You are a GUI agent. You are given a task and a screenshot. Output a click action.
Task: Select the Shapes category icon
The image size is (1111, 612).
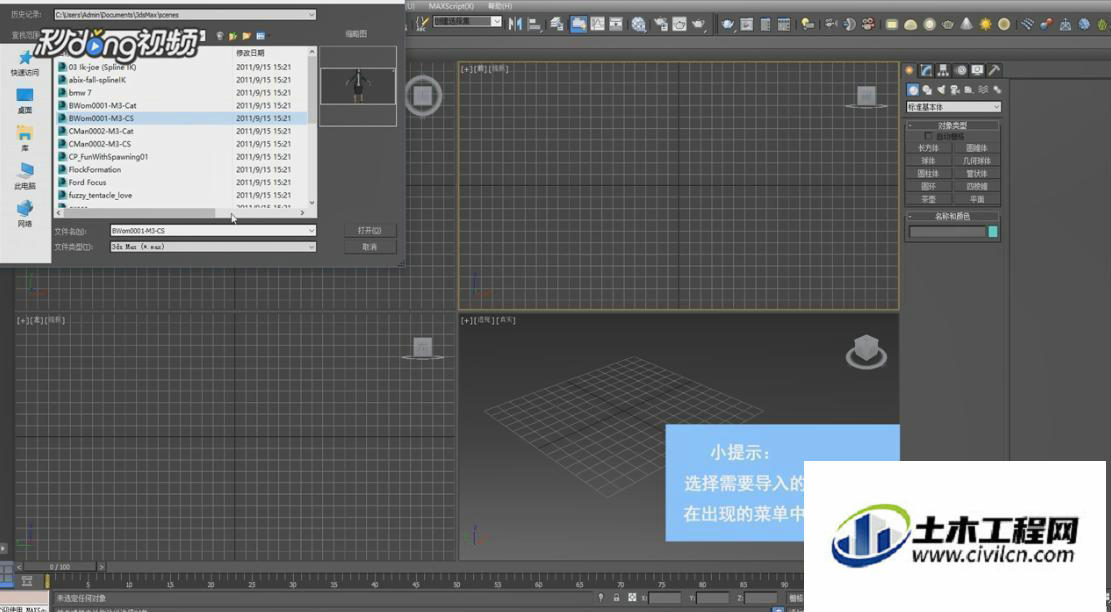point(927,90)
